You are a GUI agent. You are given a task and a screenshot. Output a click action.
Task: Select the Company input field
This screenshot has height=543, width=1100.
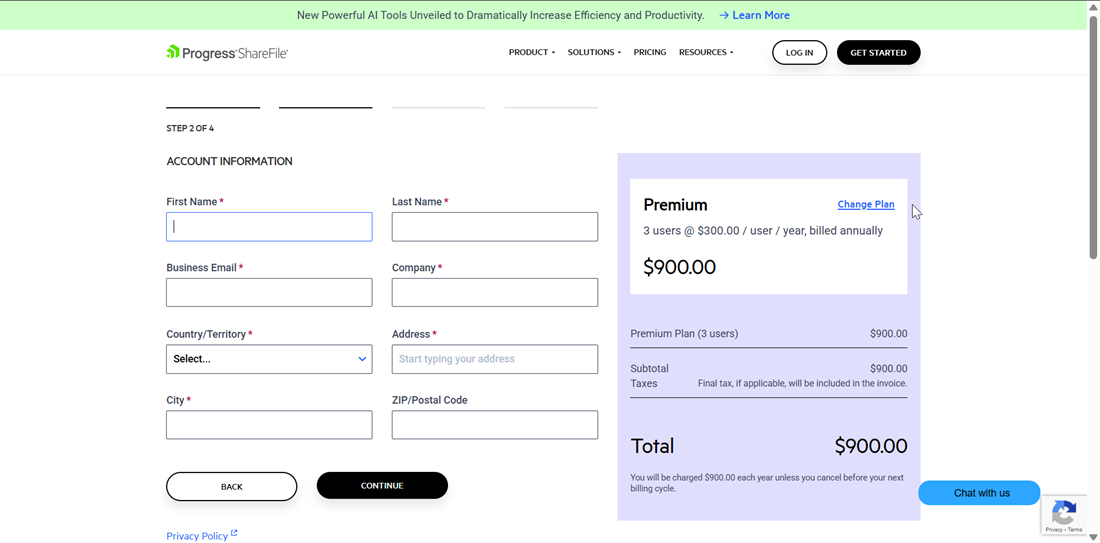pyautogui.click(x=495, y=292)
